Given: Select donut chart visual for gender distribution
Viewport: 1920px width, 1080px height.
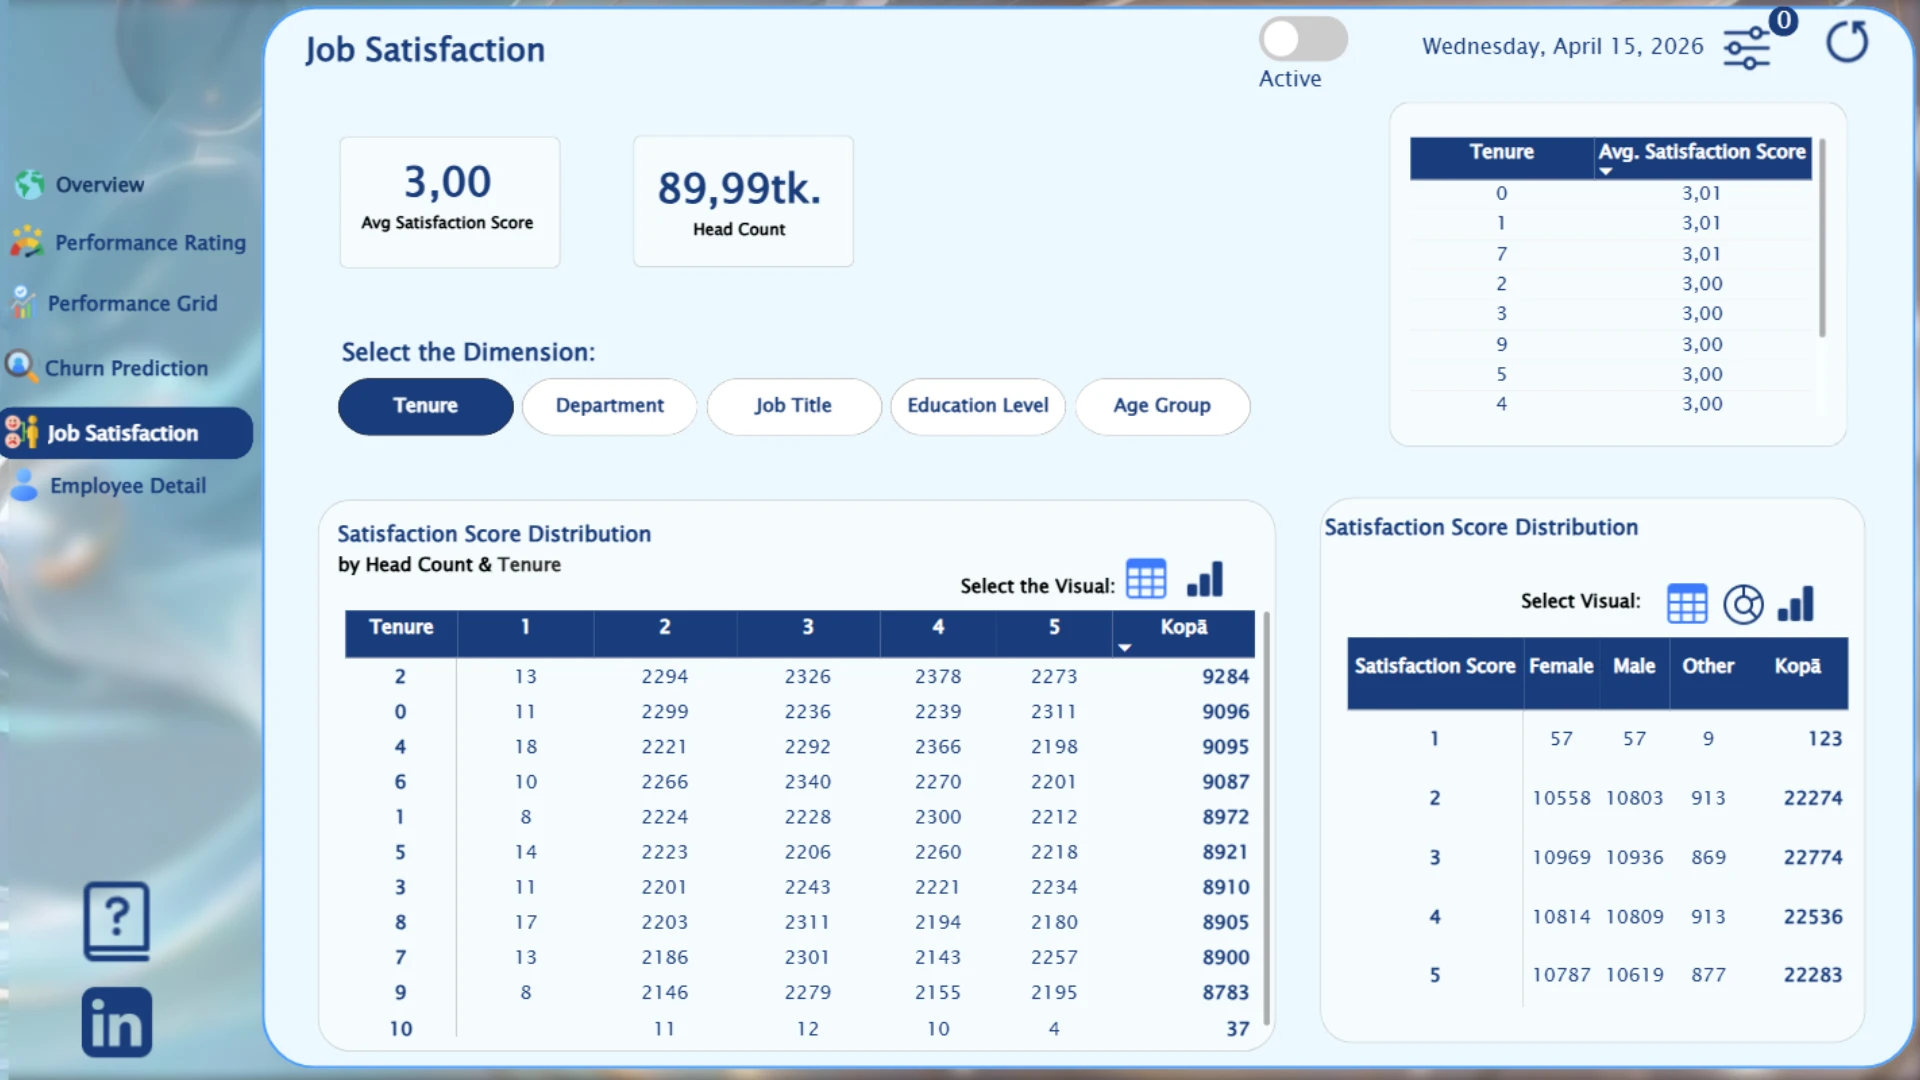Looking at the screenshot, I should point(1743,604).
